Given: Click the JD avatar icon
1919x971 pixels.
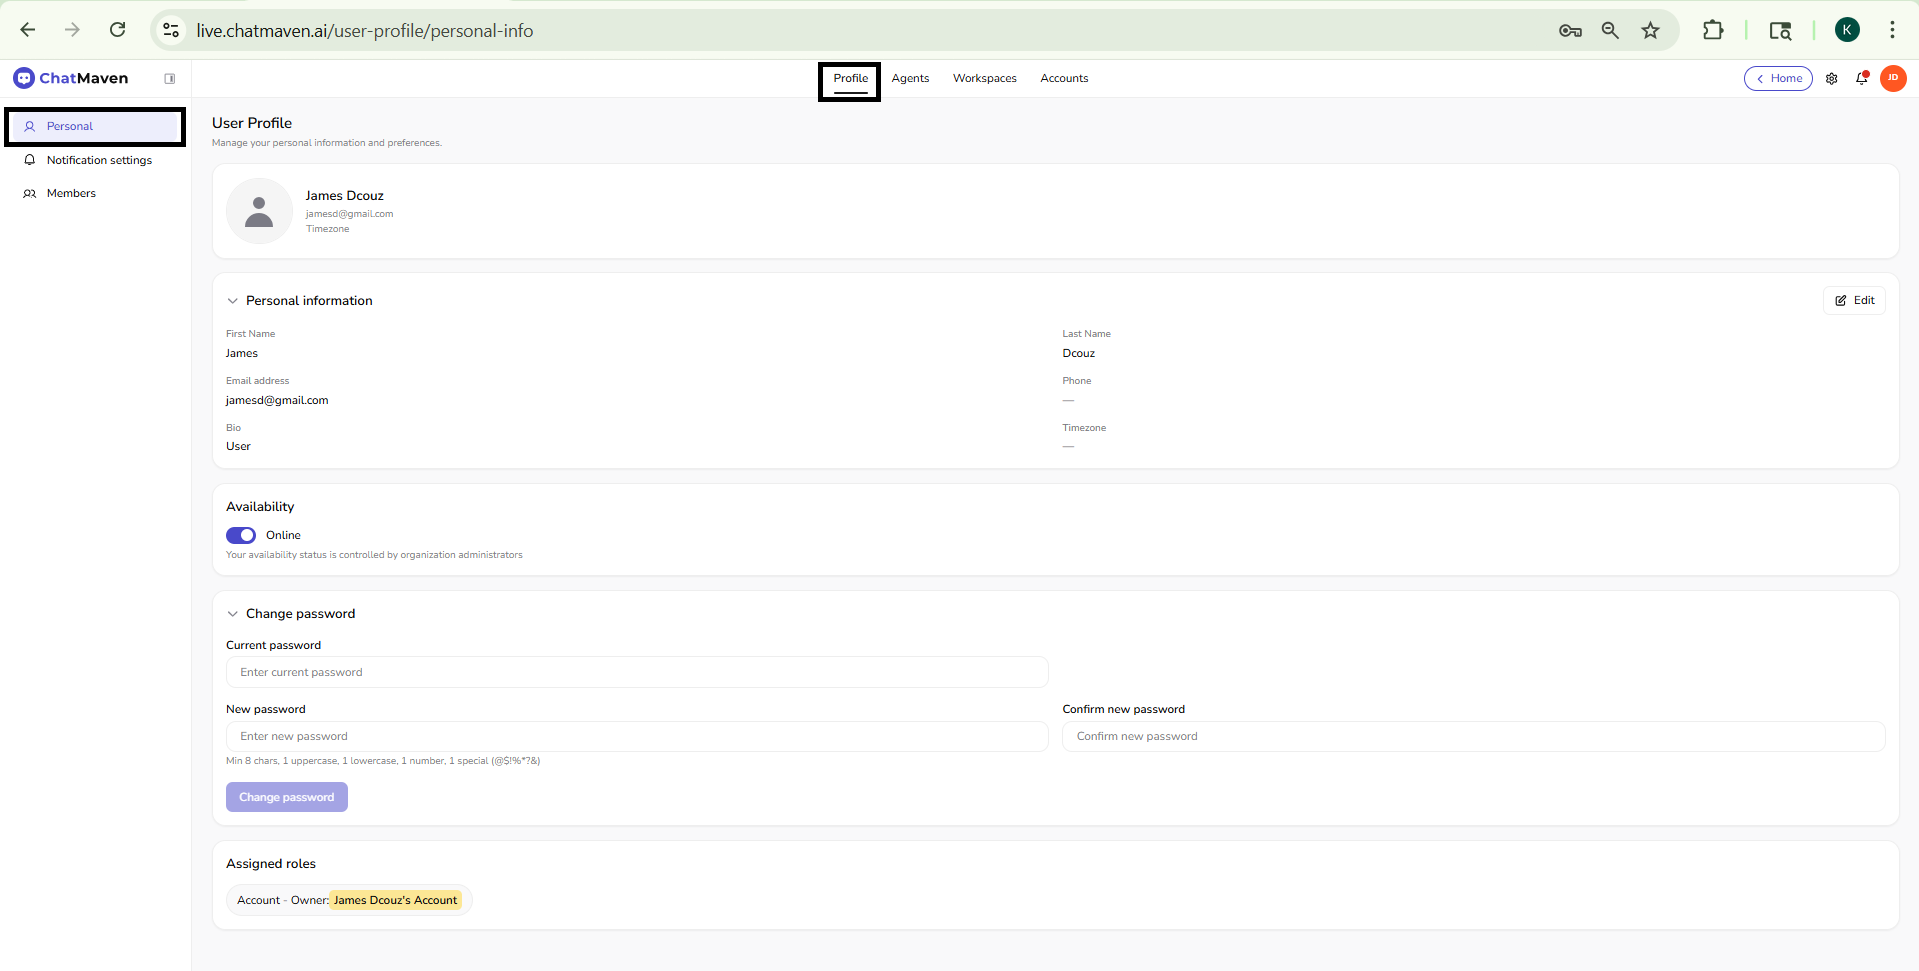Looking at the screenshot, I should click(x=1893, y=78).
